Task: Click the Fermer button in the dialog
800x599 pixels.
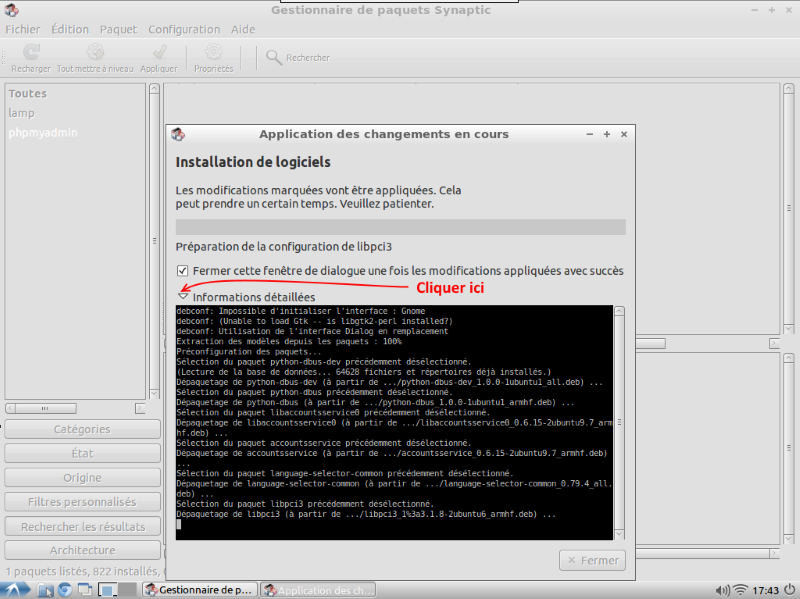Action: (x=592, y=560)
